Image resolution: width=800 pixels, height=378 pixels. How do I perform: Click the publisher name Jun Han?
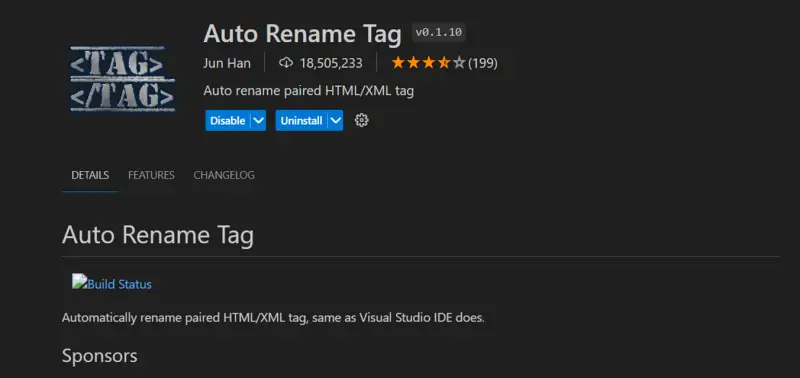[x=227, y=63]
